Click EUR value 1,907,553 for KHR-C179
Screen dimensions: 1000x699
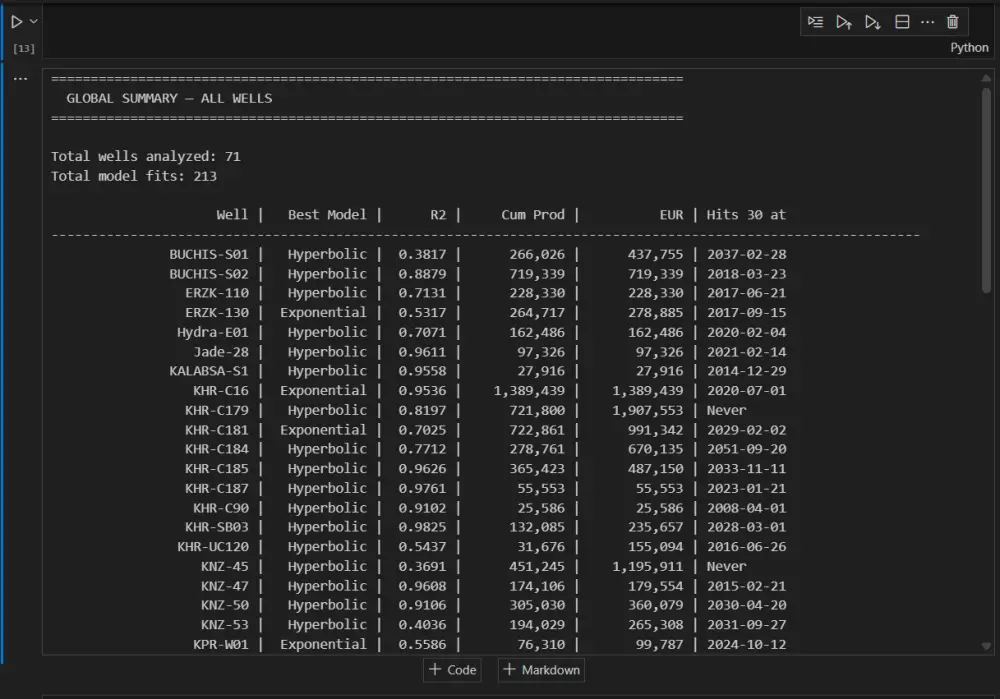647,410
